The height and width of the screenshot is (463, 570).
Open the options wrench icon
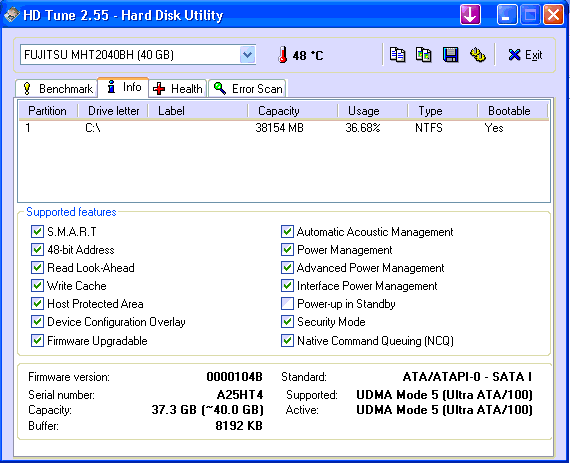coord(478,55)
